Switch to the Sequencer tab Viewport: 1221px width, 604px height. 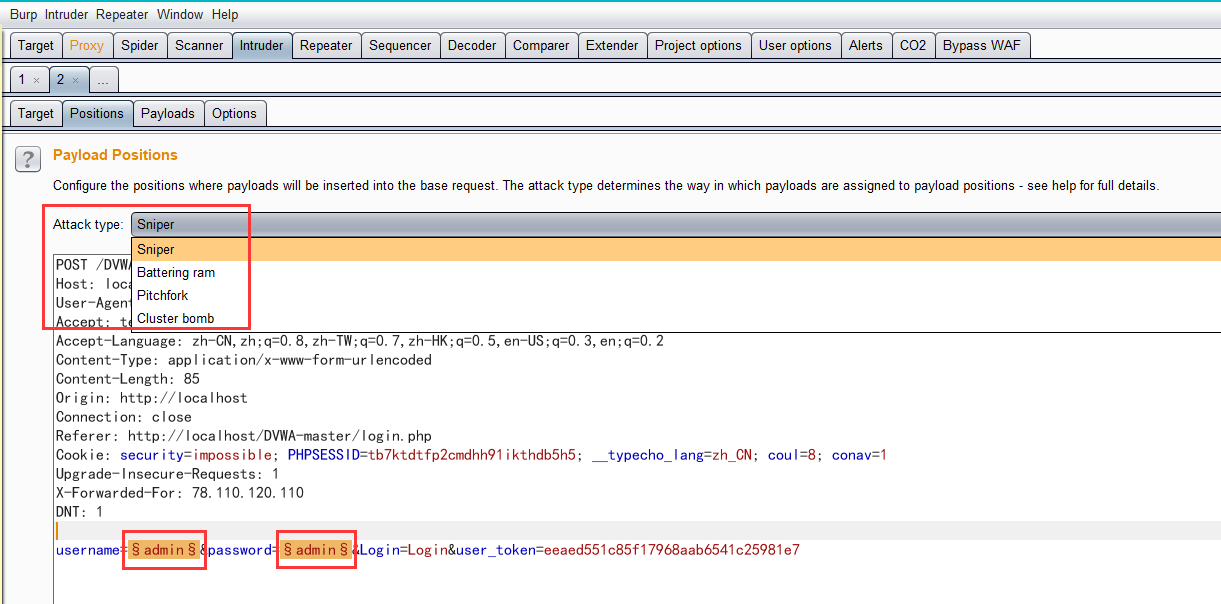(400, 45)
